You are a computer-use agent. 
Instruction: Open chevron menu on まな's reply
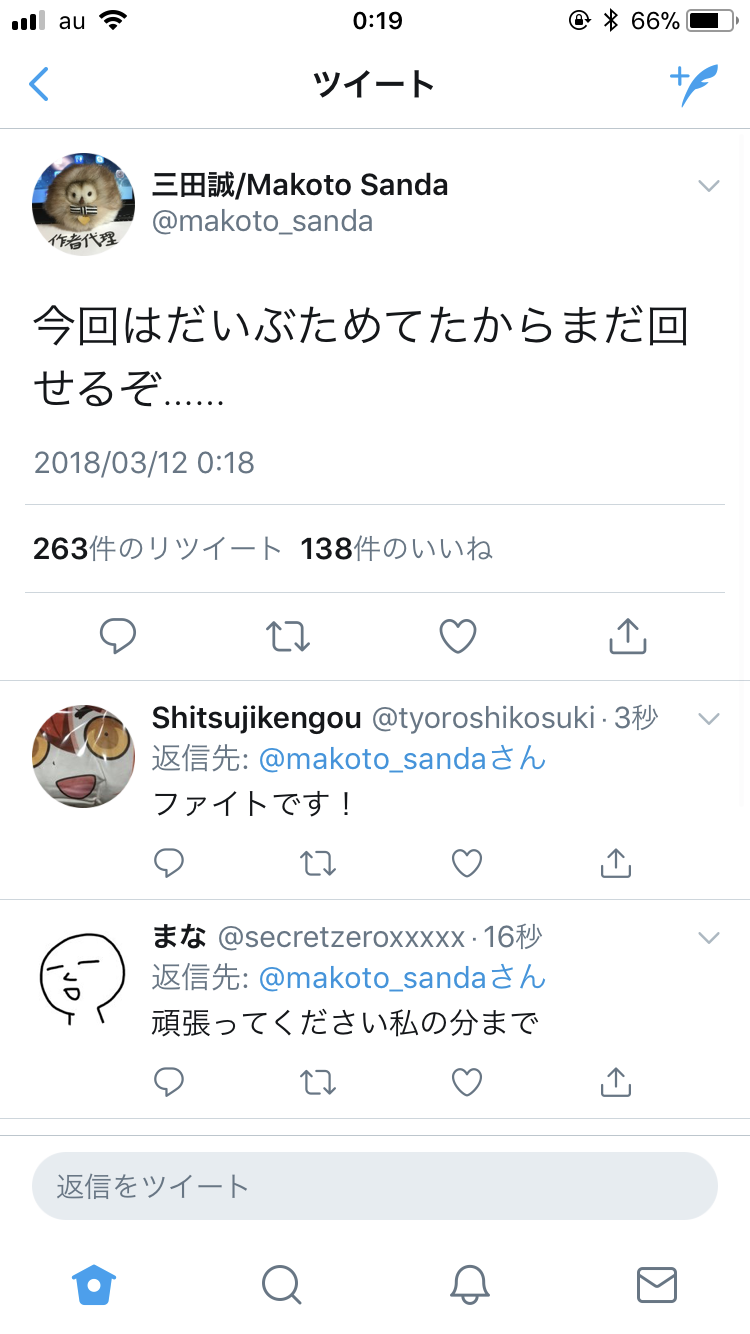(x=708, y=938)
